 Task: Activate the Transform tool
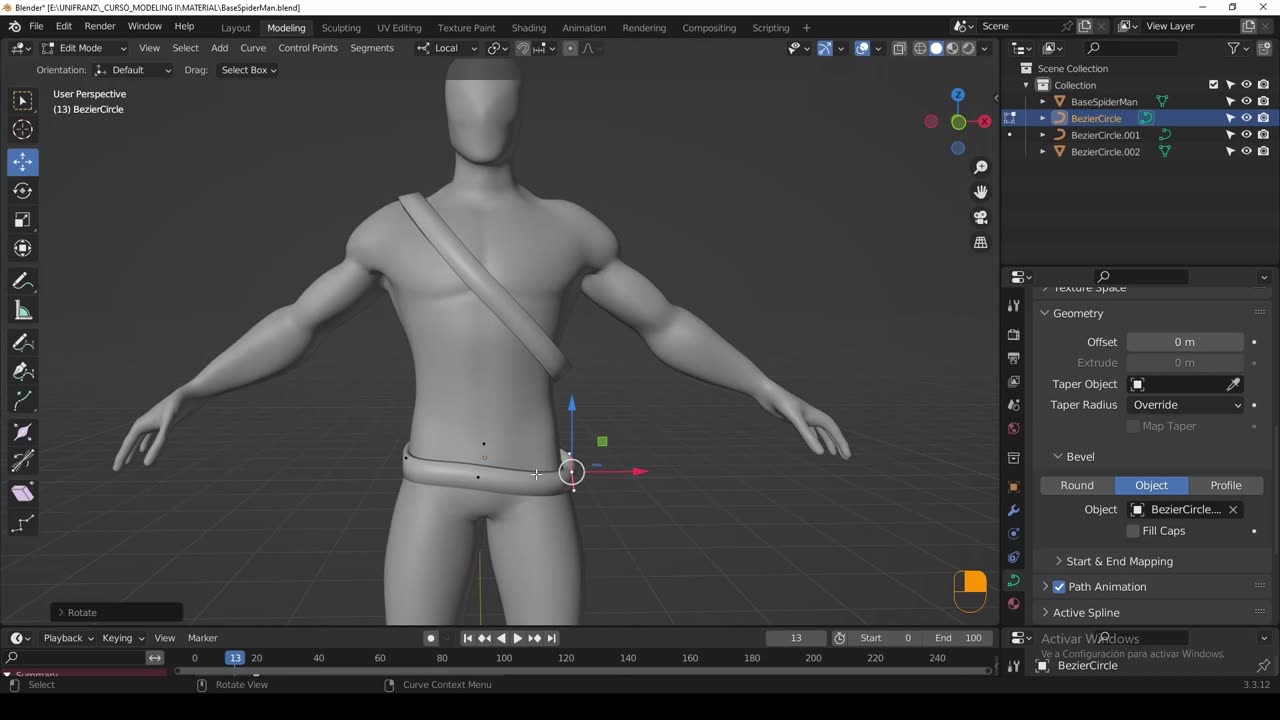click(x=22, y=248)
